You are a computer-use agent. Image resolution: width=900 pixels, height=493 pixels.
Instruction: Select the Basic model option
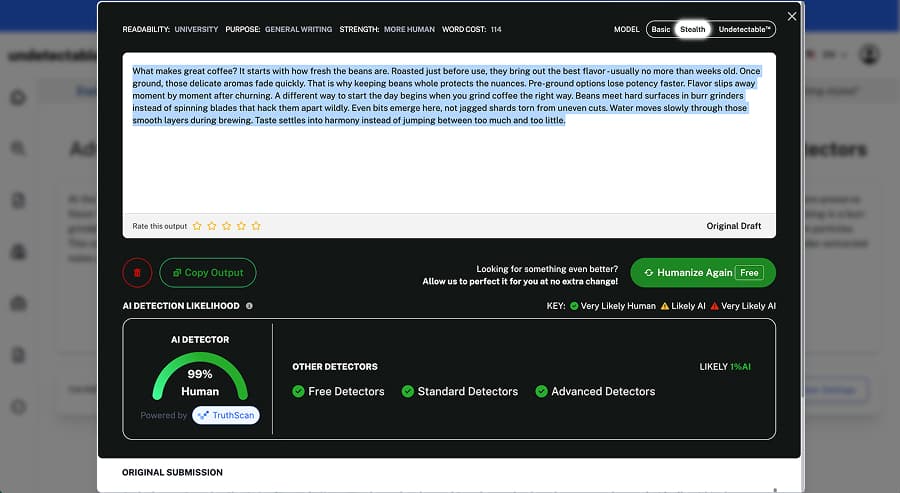pos(660,30)
